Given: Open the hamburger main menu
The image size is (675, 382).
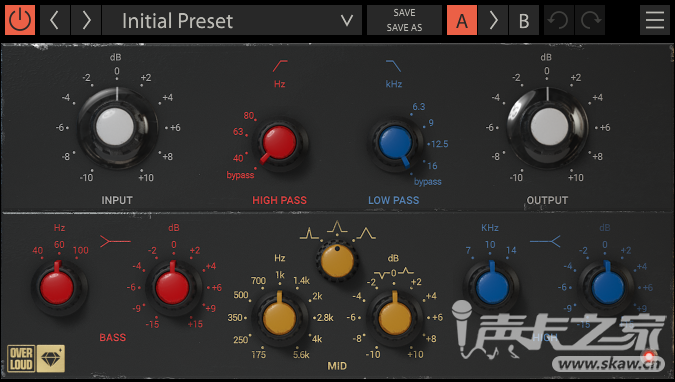Looking at the screenshot, I should (x=655, y=20).
